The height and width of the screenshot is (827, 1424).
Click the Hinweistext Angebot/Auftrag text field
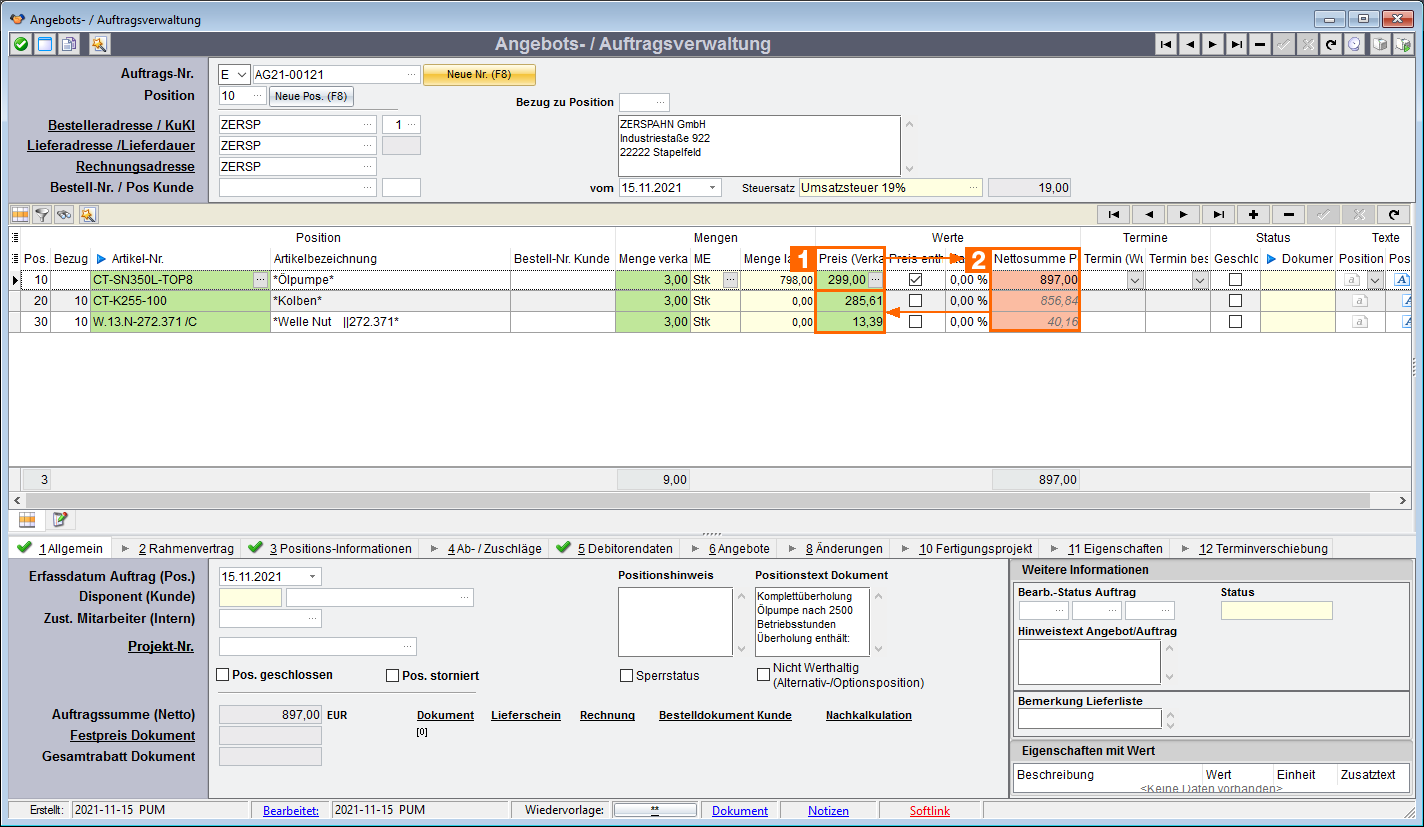1089,662
